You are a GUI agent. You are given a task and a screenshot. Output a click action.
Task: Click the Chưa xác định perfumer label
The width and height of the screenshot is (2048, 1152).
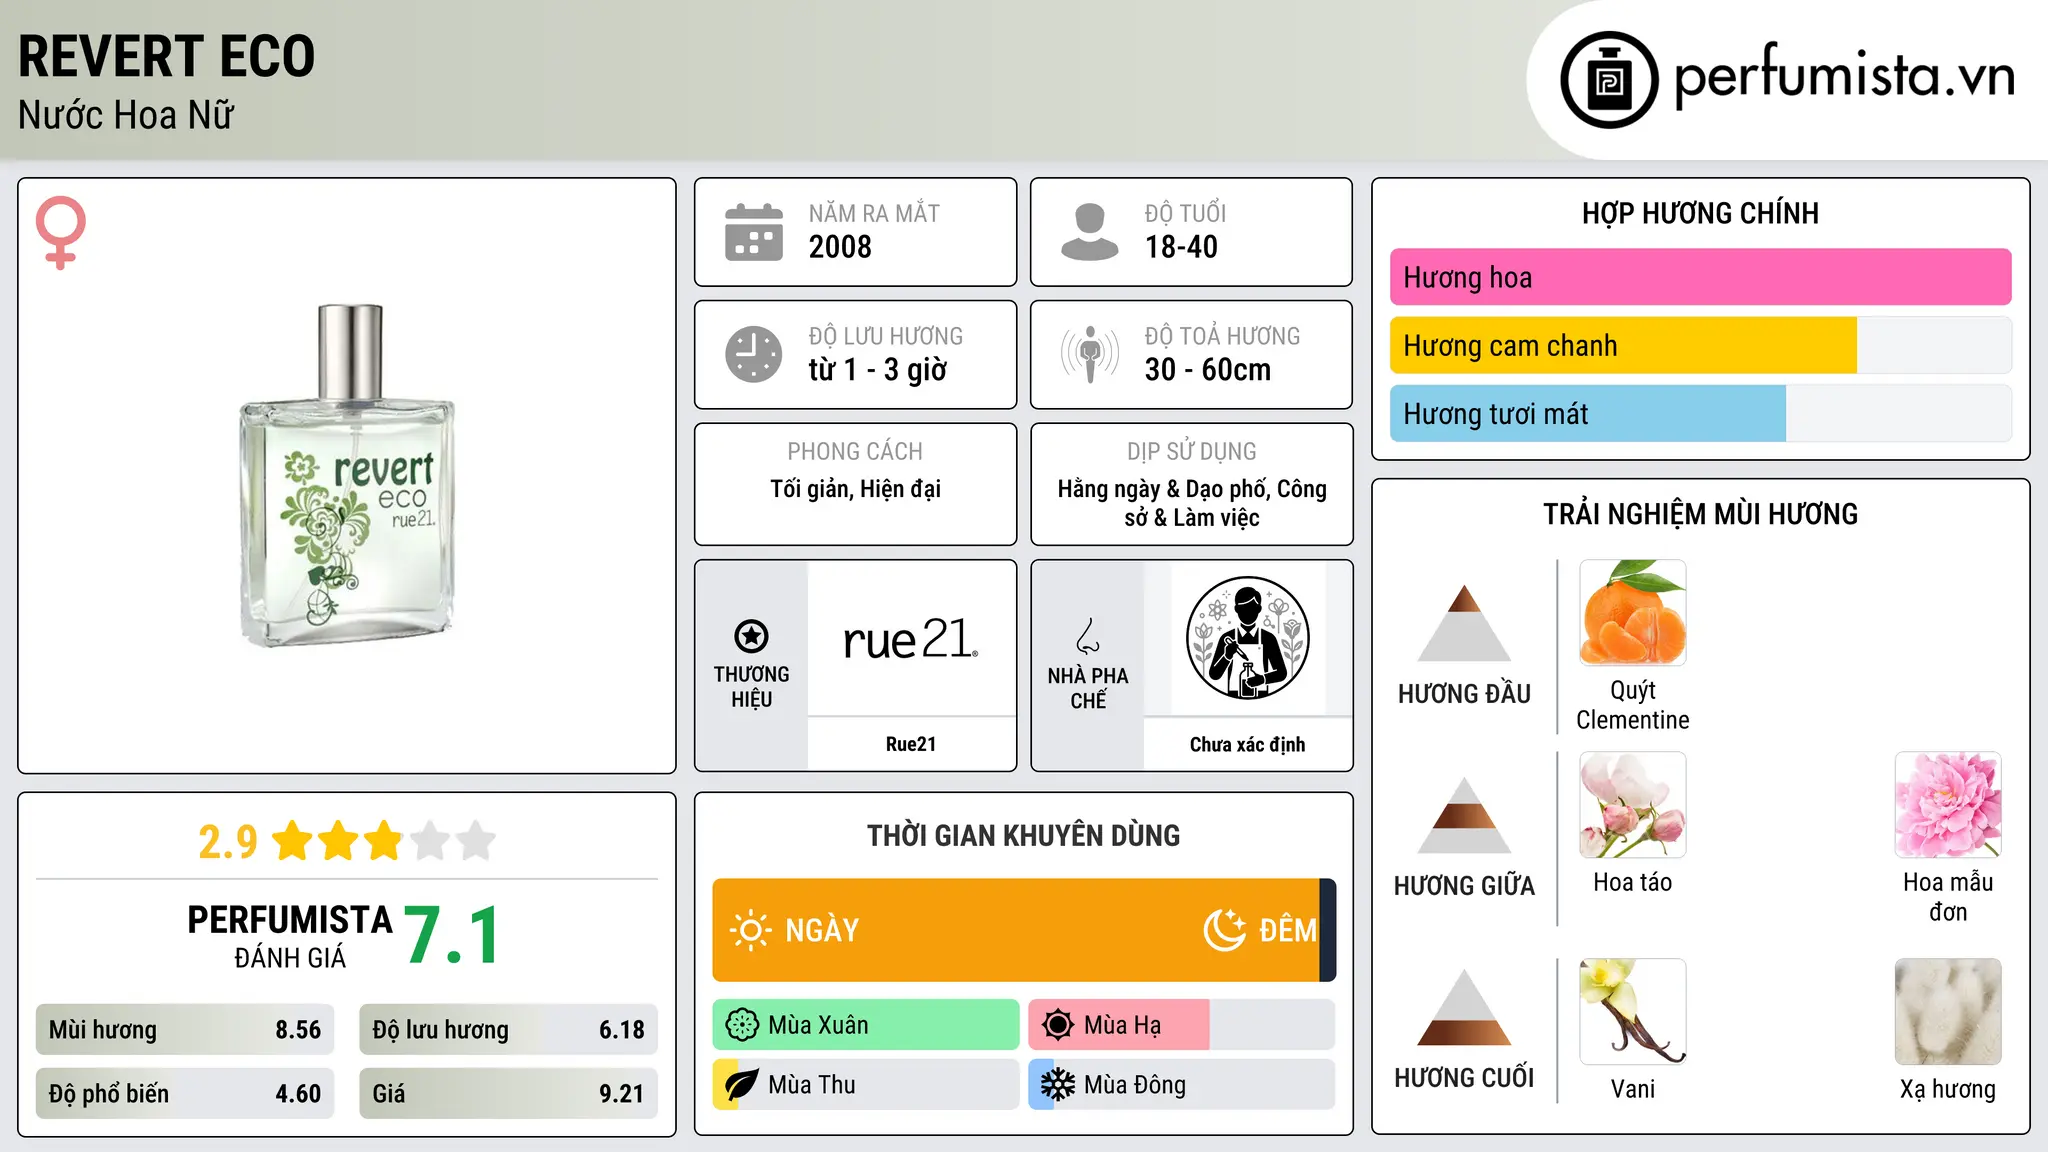[x=1247, y=744]
